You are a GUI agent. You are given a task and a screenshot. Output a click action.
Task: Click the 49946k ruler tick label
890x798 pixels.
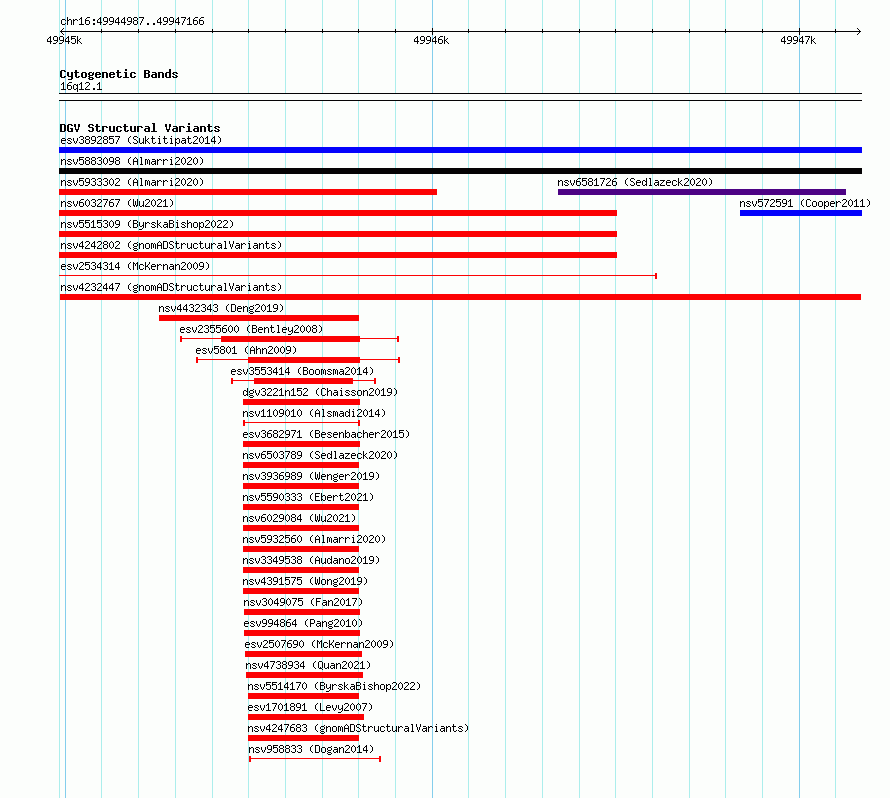tap(431, 40)
